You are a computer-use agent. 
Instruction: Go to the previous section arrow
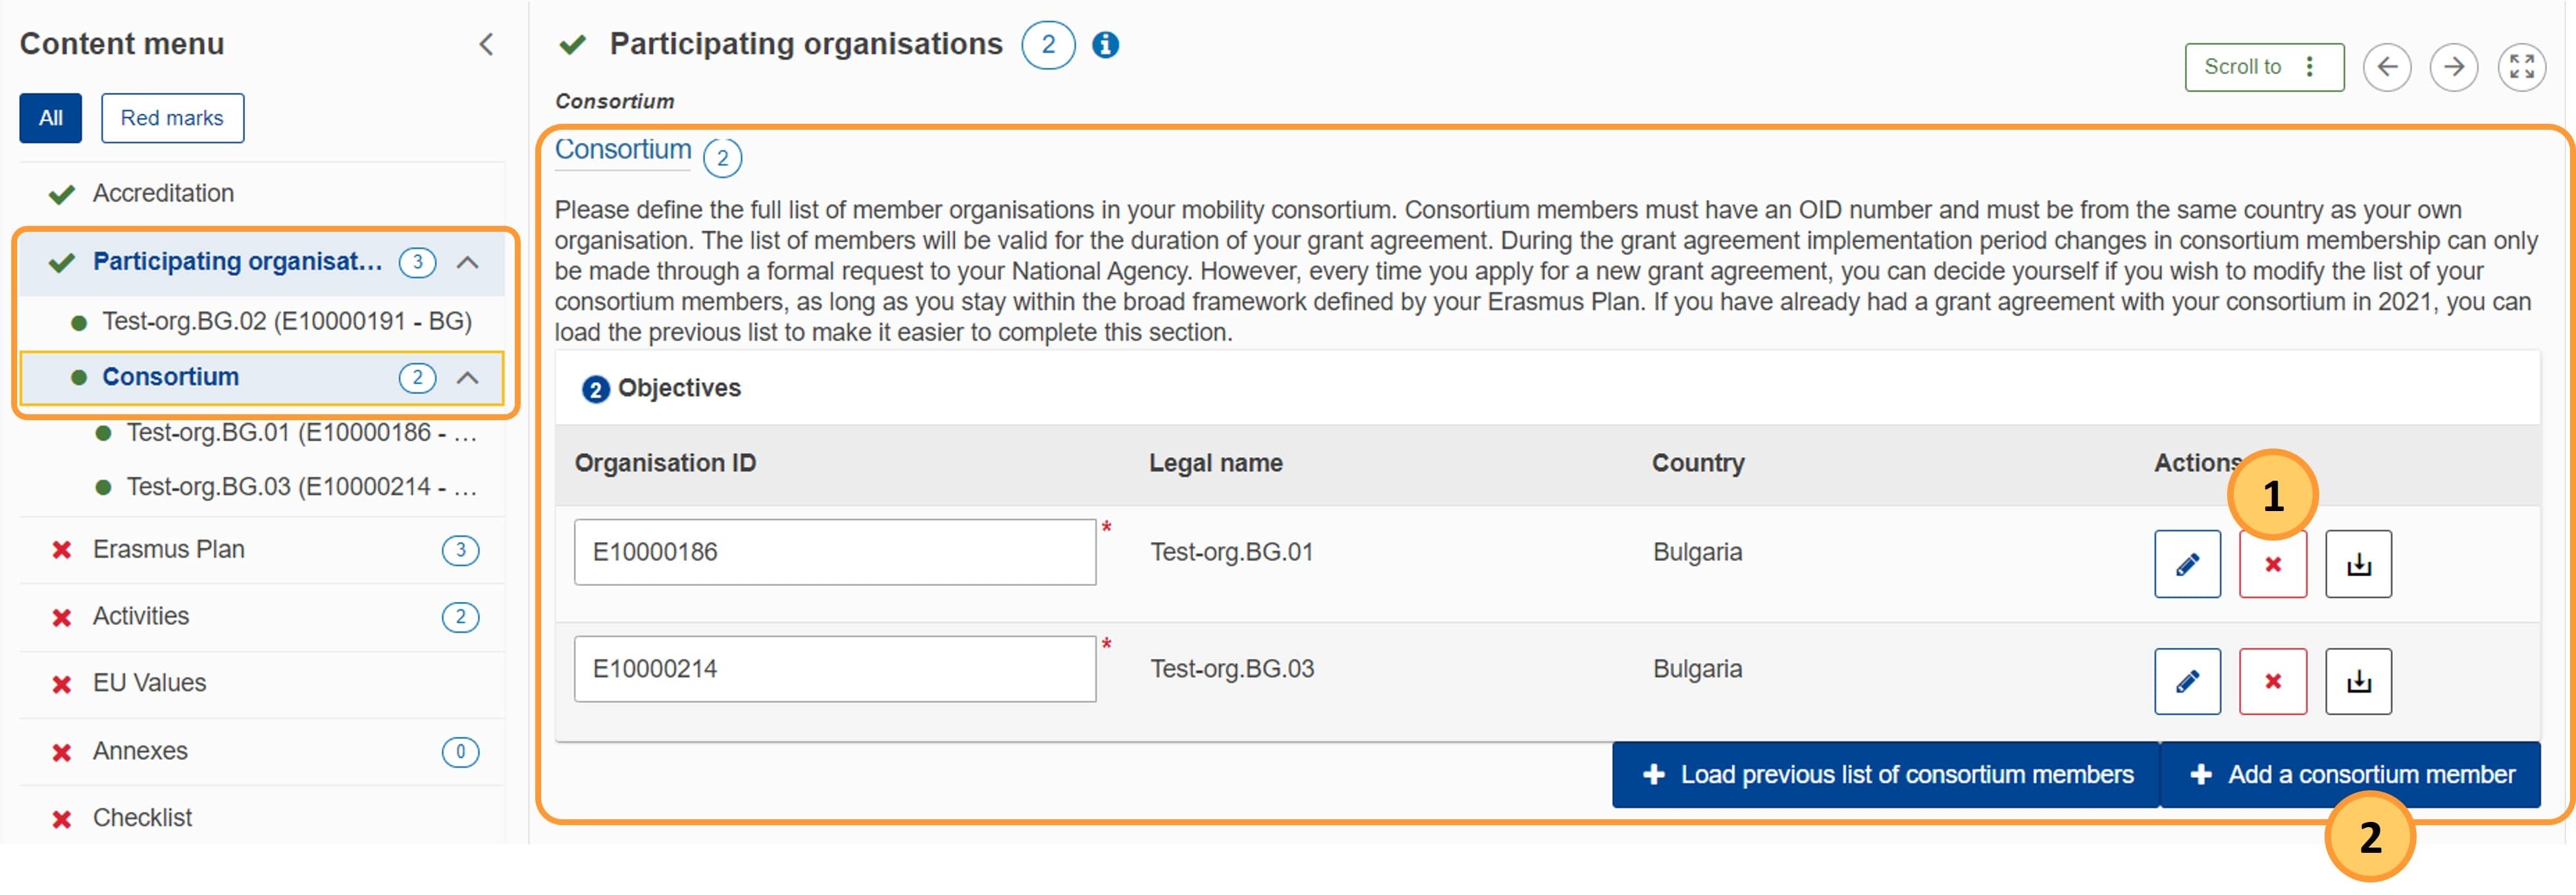coord(2387,67)
